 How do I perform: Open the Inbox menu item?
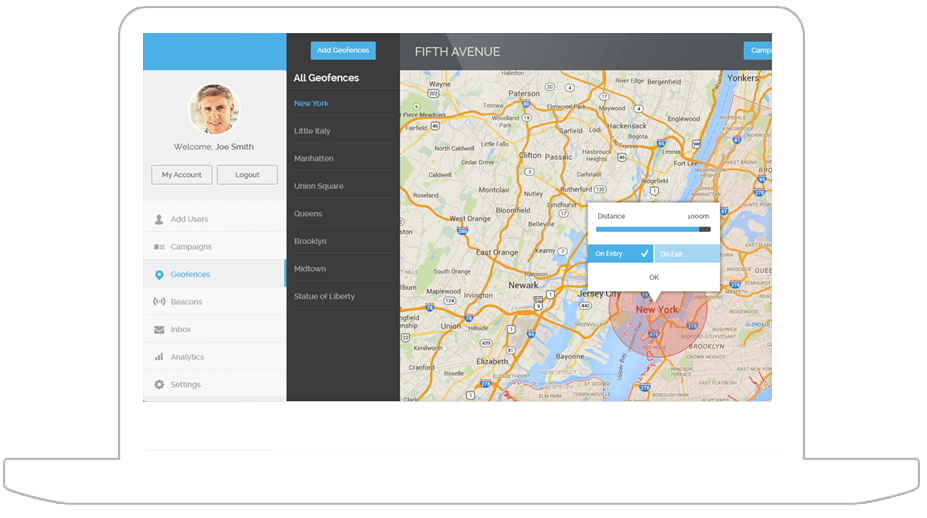coord(215,329)
